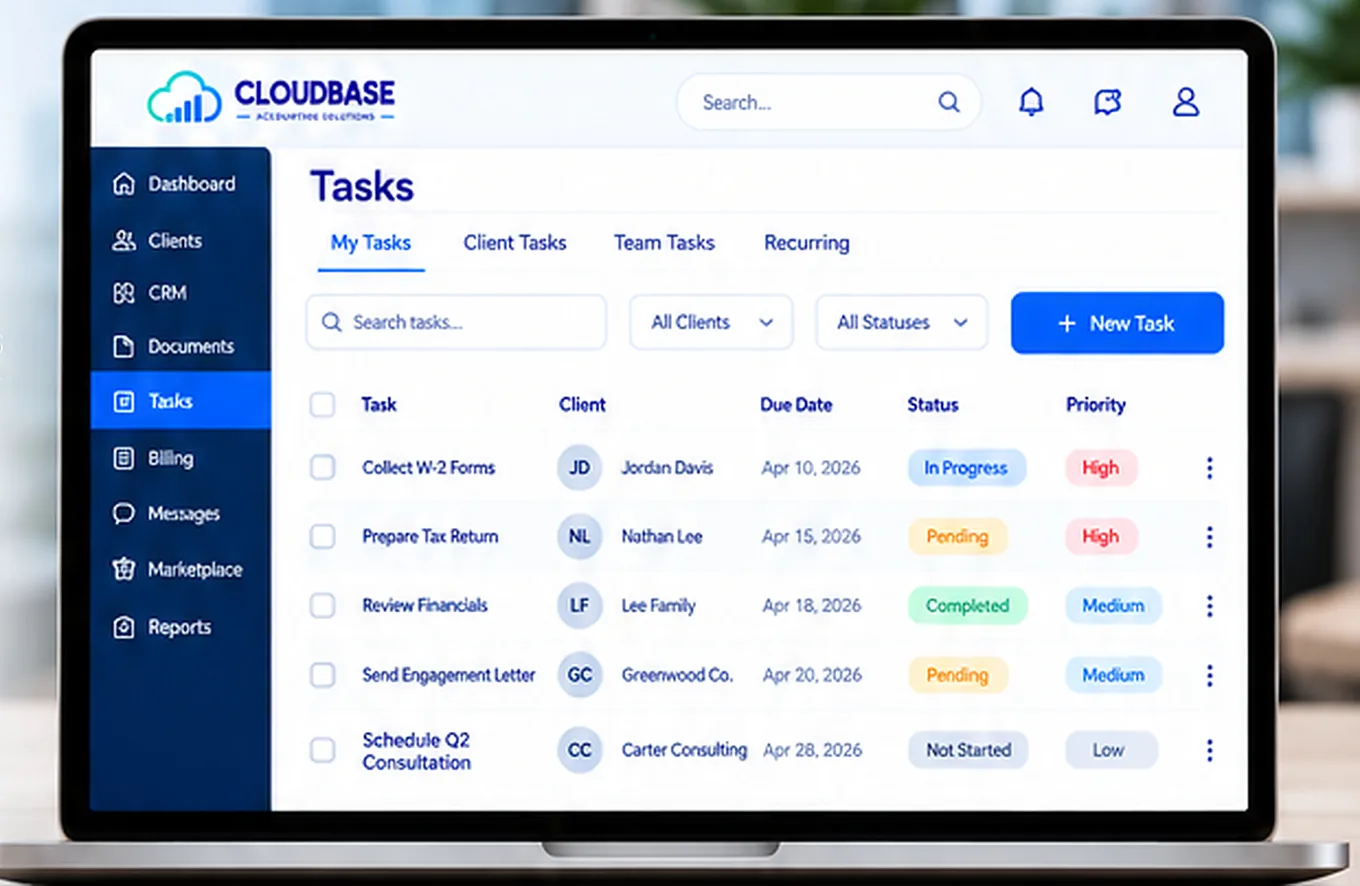Viewport: 1360px width, 886px height.
Task: Open the user profile icon
Action: pyautogui.click(x=1186, y=101)
